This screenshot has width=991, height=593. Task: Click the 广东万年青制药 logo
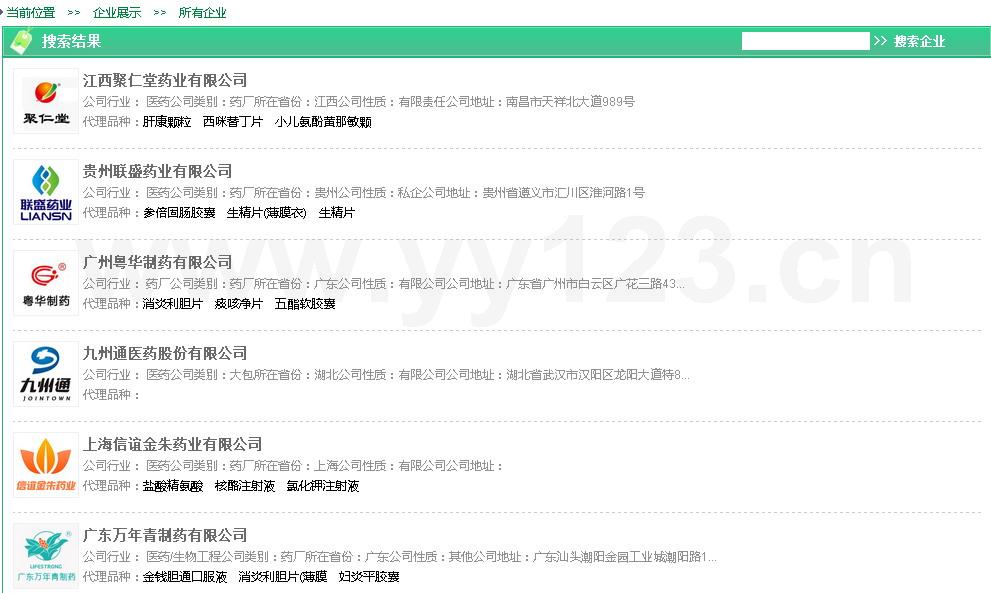tap(46, 556)
